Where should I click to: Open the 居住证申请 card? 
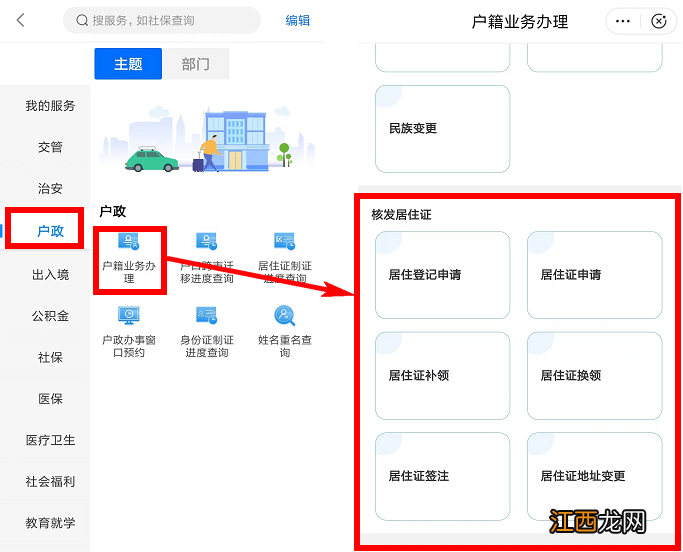tap(595, 275)
